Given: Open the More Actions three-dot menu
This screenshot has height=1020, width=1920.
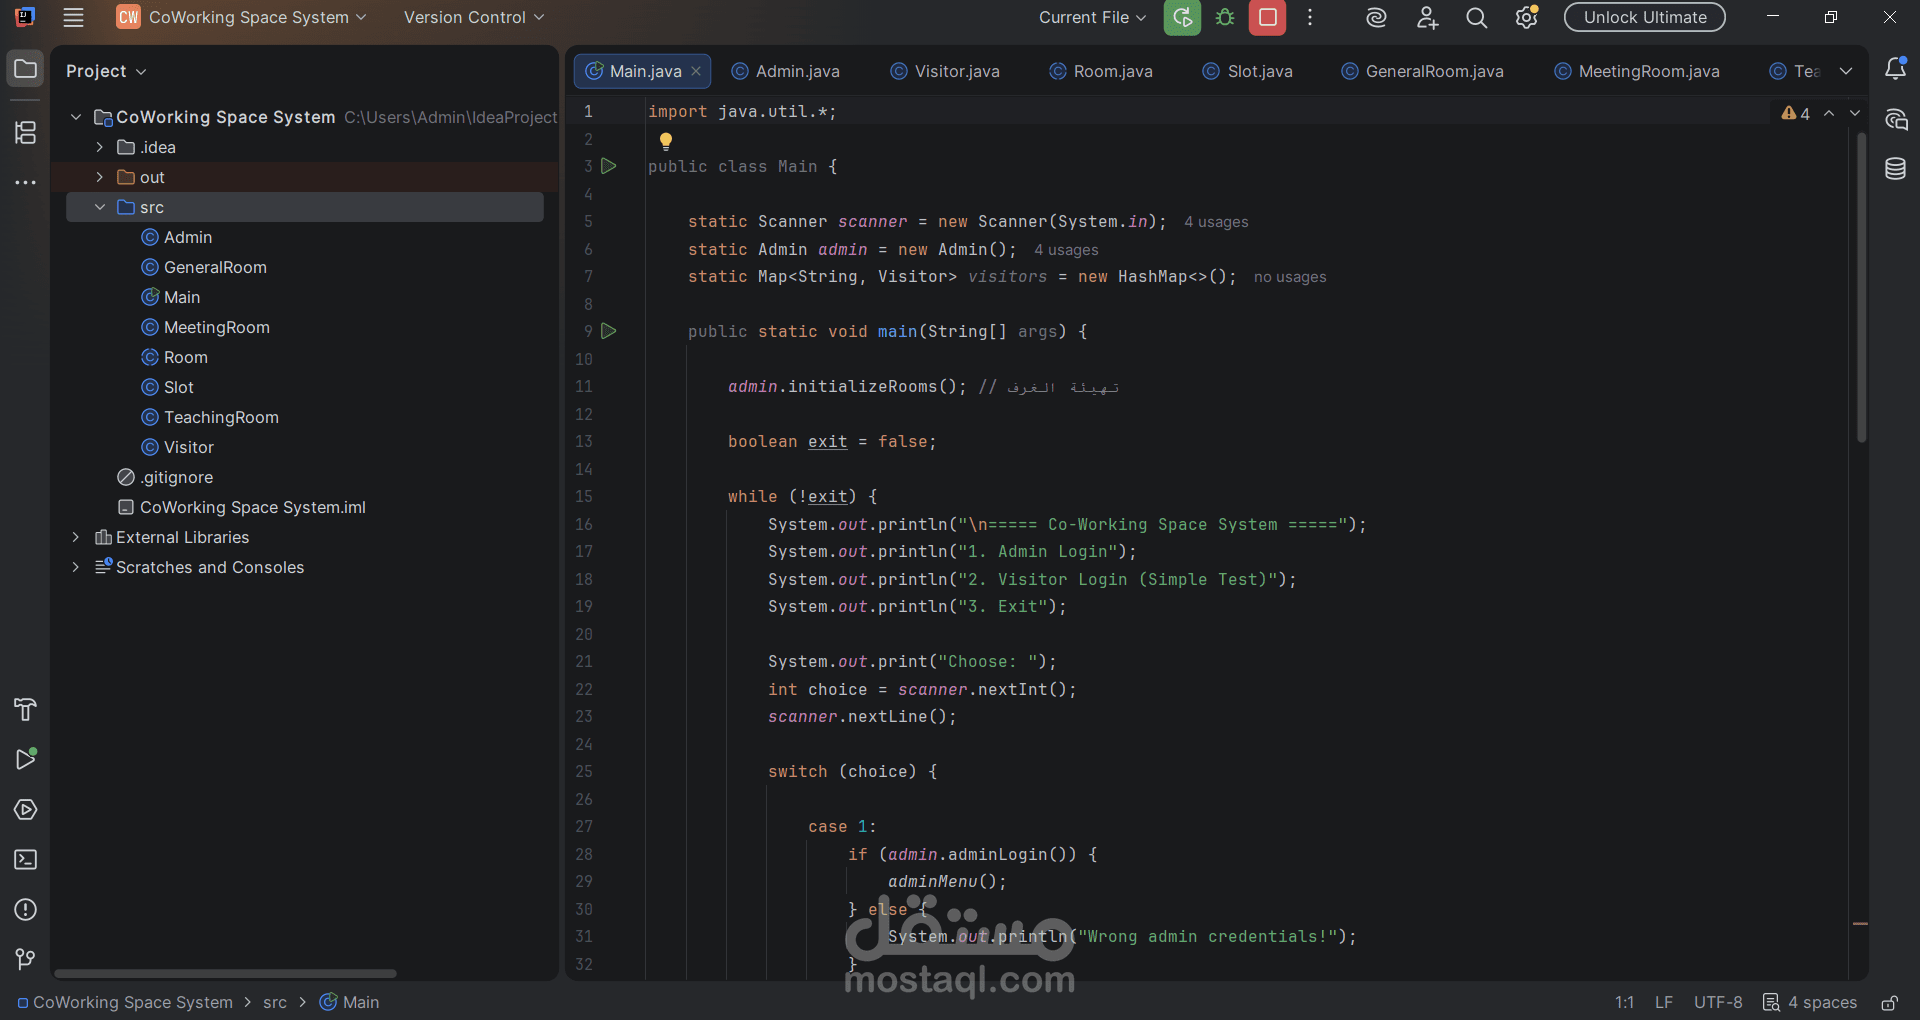Looking at the screenshot, I should pyautogui.click(x=1310, y=17).
